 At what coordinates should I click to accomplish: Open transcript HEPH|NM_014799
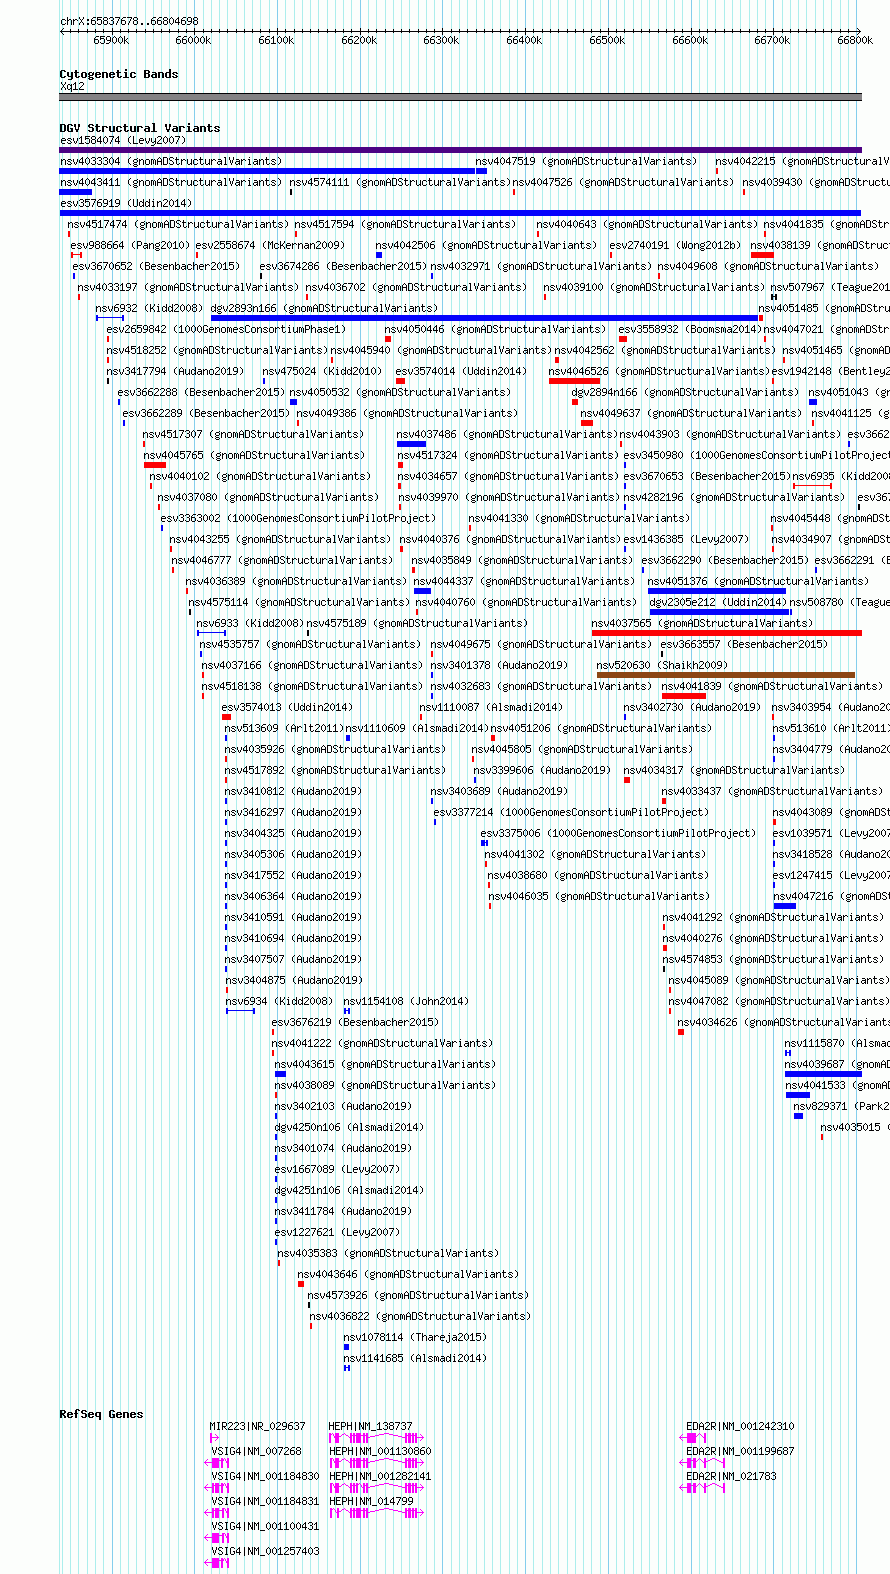click(371, 1501)
